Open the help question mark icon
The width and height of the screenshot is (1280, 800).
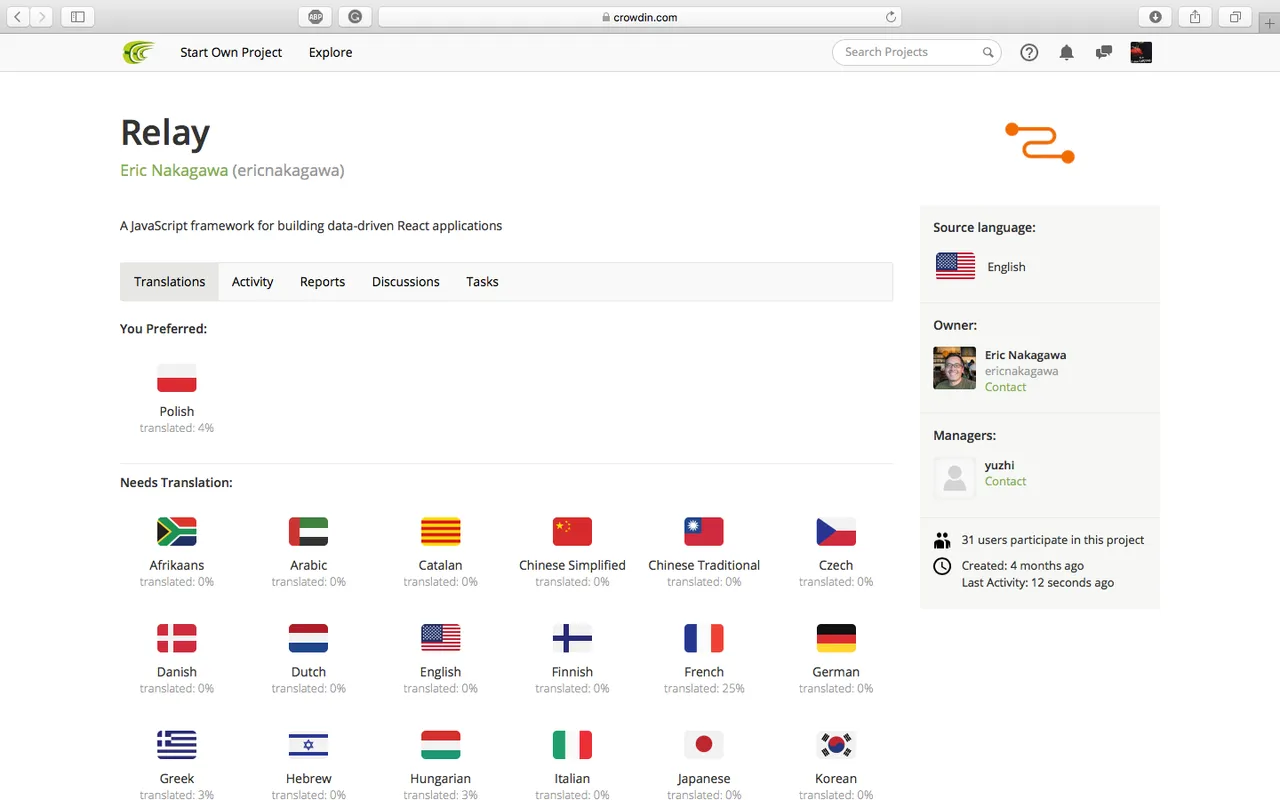coord(1029,53)
